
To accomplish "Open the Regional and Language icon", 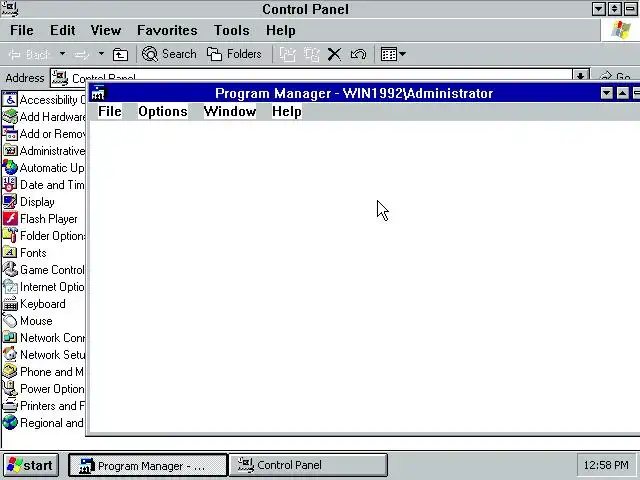I will click(10, 423).
